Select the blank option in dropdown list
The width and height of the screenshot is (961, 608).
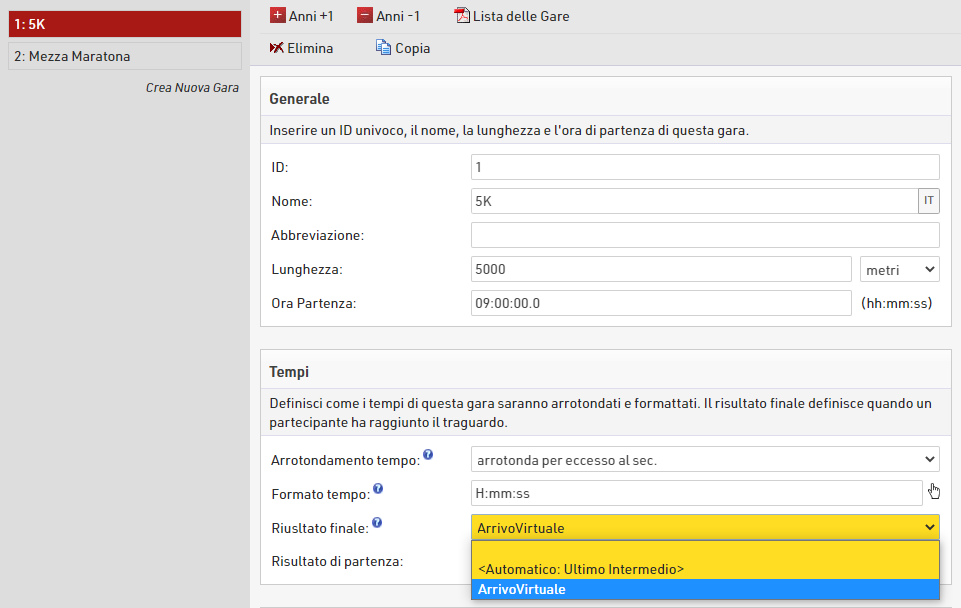(x=704, y=550)
